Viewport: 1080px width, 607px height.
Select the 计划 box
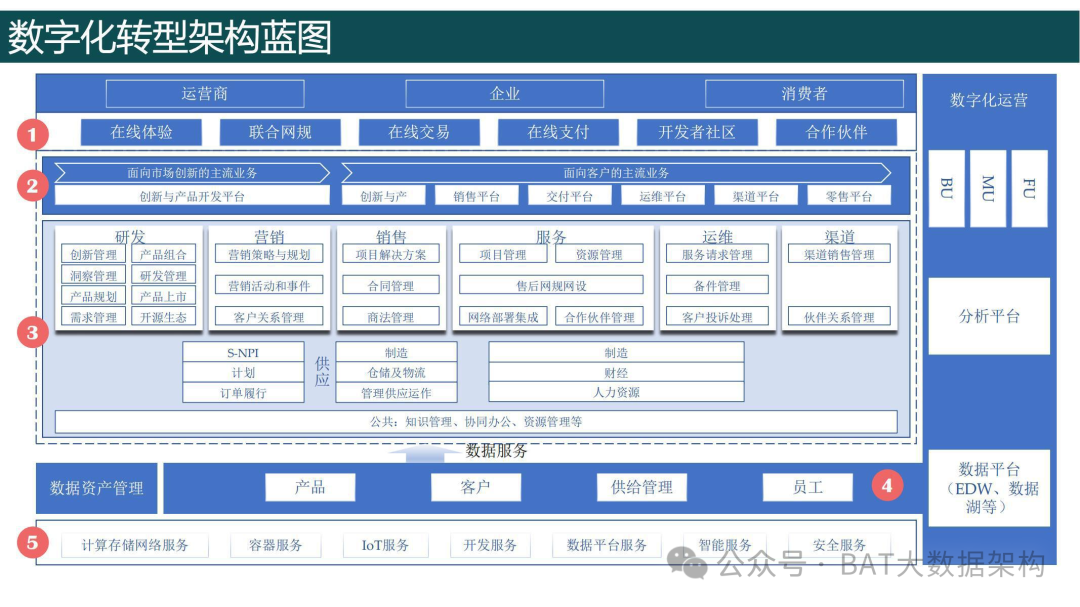(243, 372)
